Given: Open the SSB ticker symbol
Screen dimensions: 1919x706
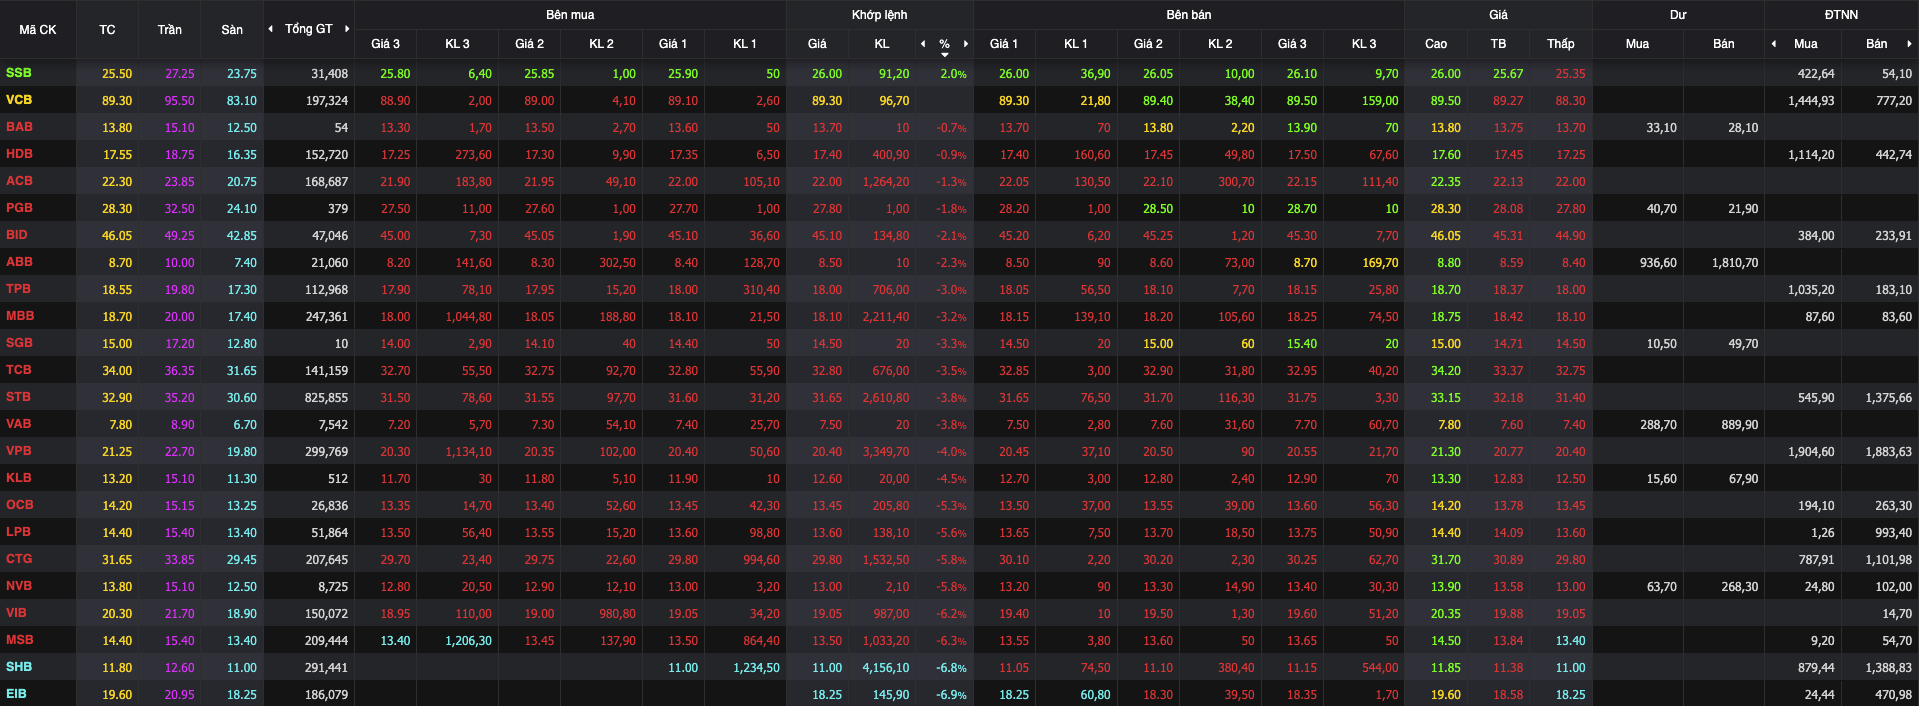Looking at the screenshot, I should 18,73.
